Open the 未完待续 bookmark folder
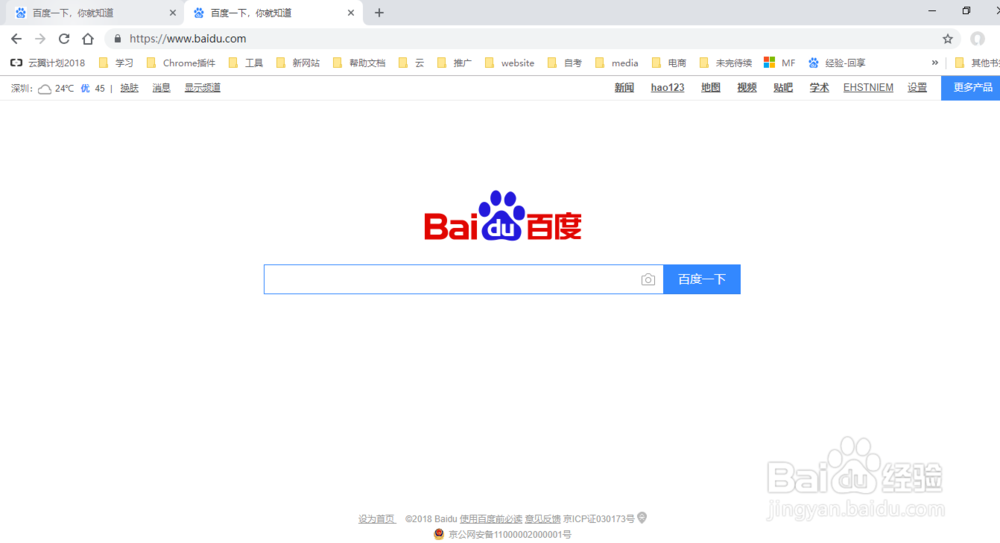The image size is (1000, 543). point(725,63)
